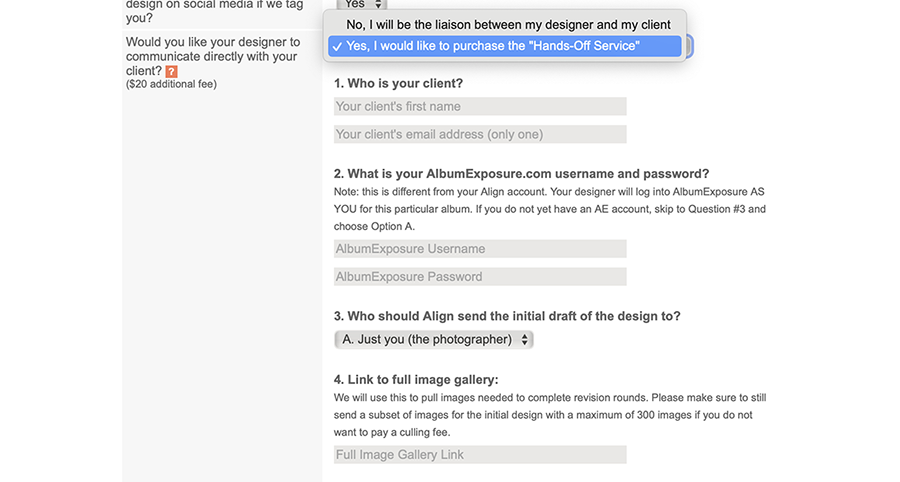Image resolution: width=900 pixels, height=482 pixels.
Task: Open the orange question mark help icon
Action: pyautogui.click(x=171, y=71)
